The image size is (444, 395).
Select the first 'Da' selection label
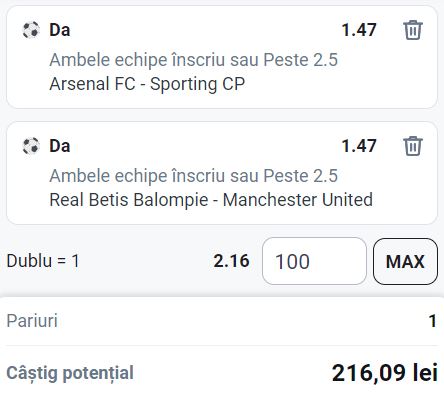[60, 30]
